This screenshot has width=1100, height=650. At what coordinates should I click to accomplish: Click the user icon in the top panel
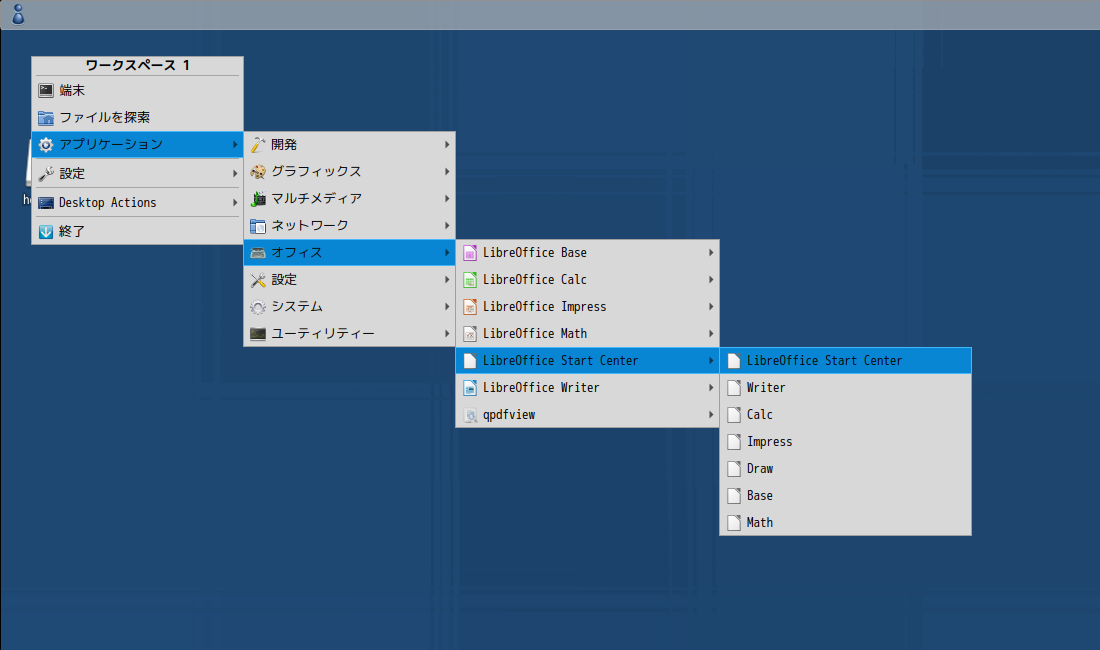[x=18, y=14]
